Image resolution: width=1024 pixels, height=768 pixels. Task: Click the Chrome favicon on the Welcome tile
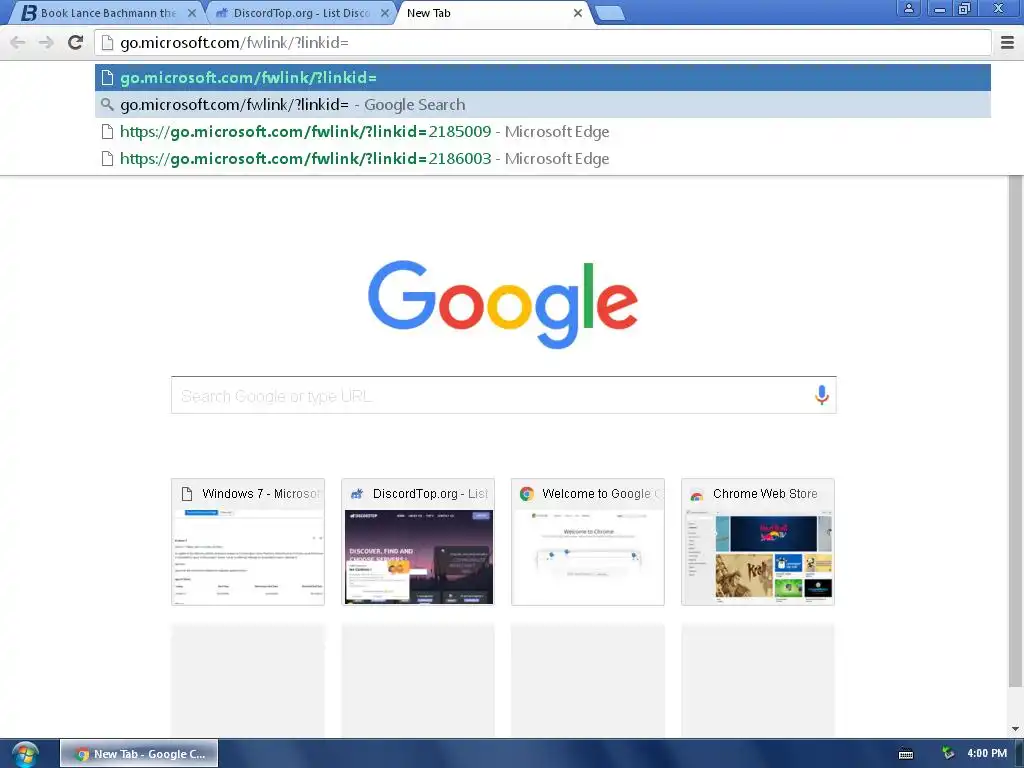point(526,494)
